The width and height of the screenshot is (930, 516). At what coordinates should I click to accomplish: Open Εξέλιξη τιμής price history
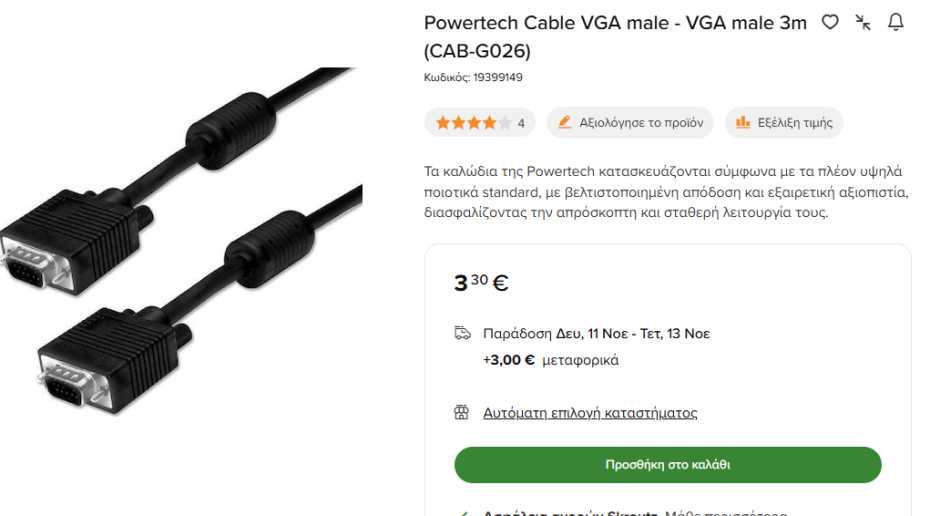[x=784, y=123]
